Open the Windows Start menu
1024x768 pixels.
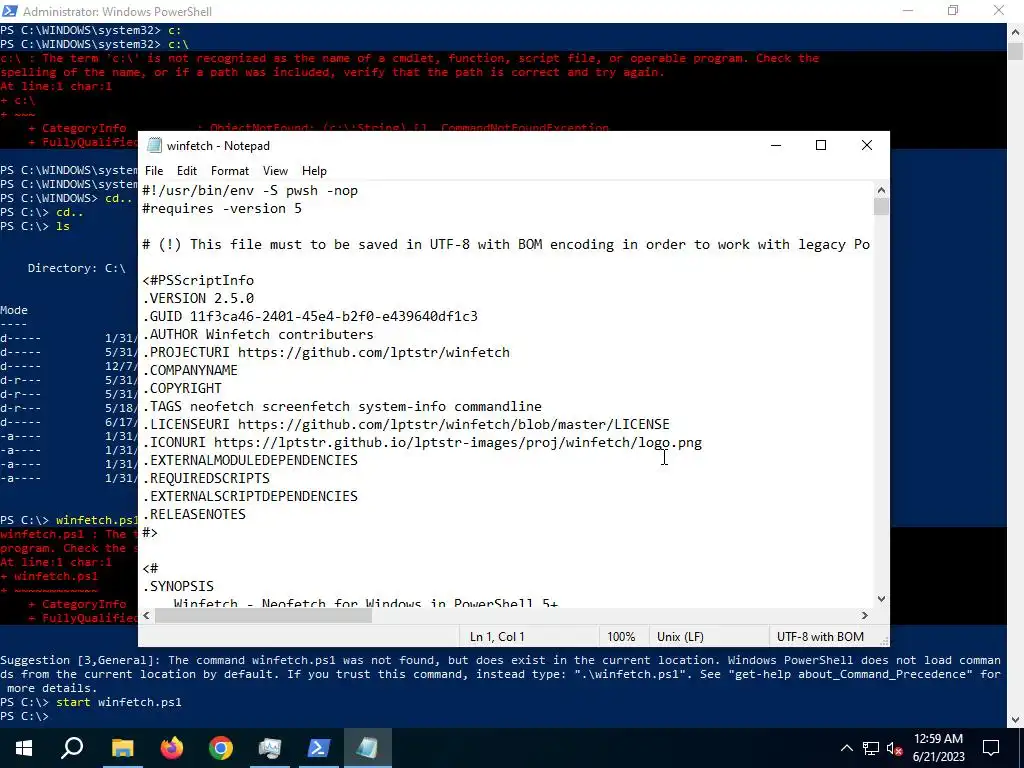[24, 748]
